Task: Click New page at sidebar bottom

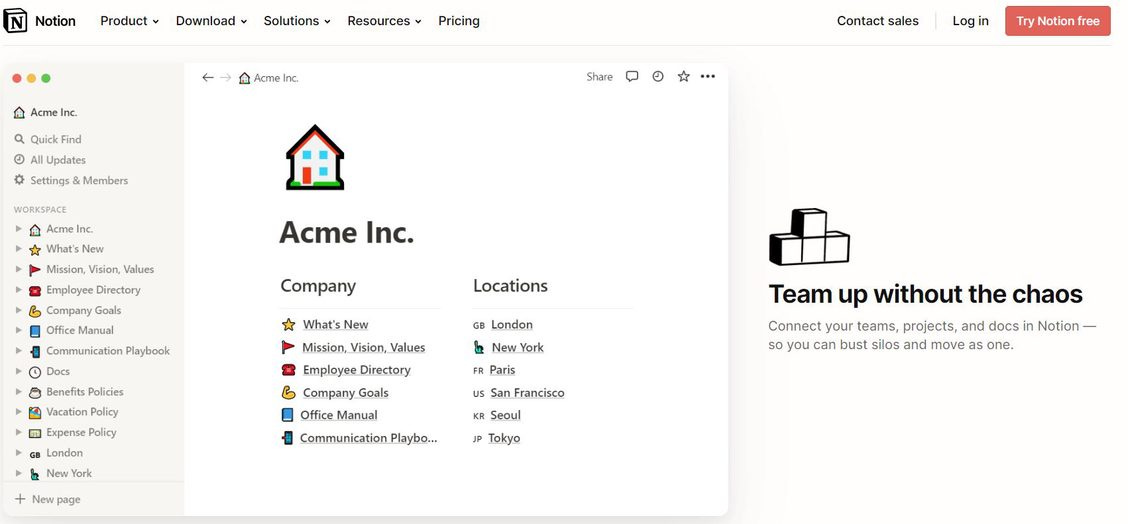Action: pyautogui.click(x=56, y=499)
